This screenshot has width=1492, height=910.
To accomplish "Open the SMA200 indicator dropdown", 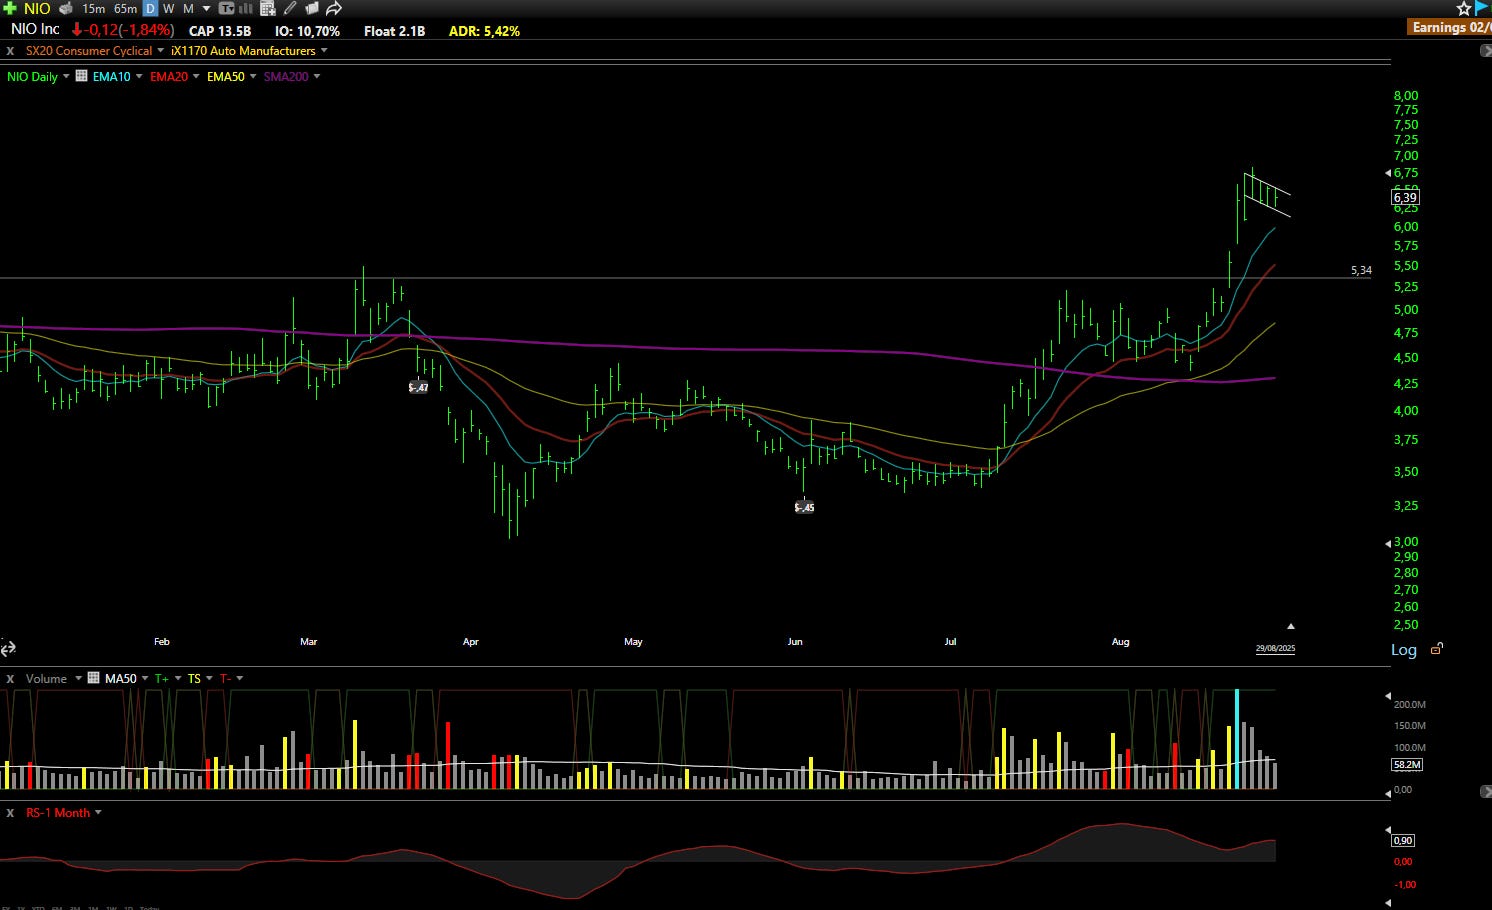I will click(x=317, y=76).
